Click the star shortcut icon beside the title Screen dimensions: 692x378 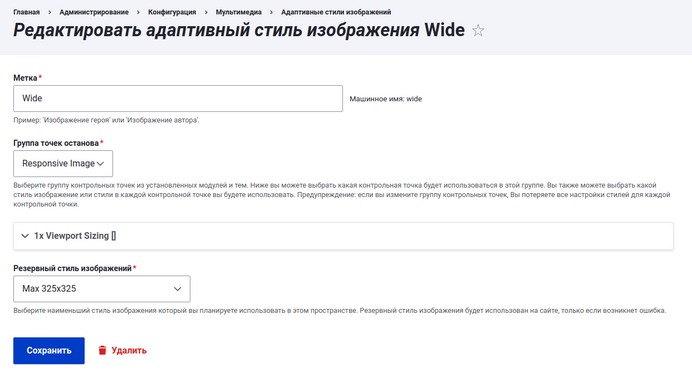[x=478, y=30]
